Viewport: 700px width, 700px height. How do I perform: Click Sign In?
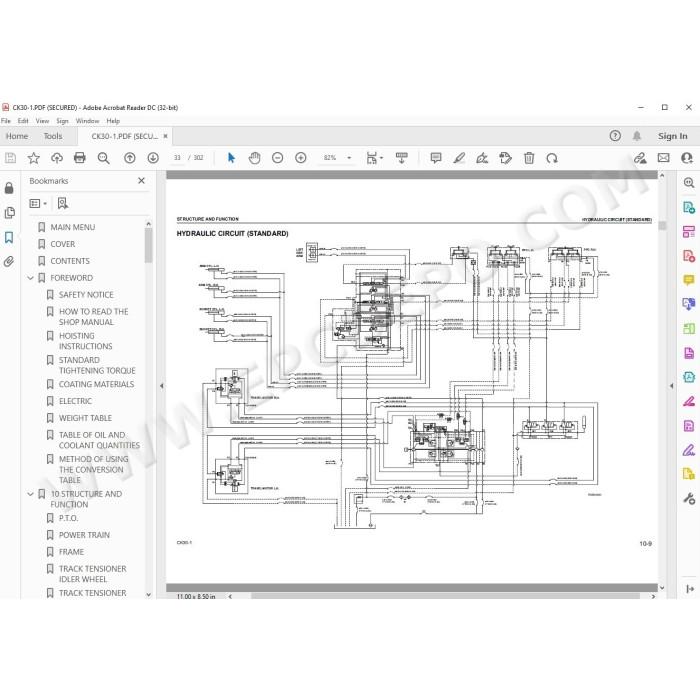(x=672, y=136)
